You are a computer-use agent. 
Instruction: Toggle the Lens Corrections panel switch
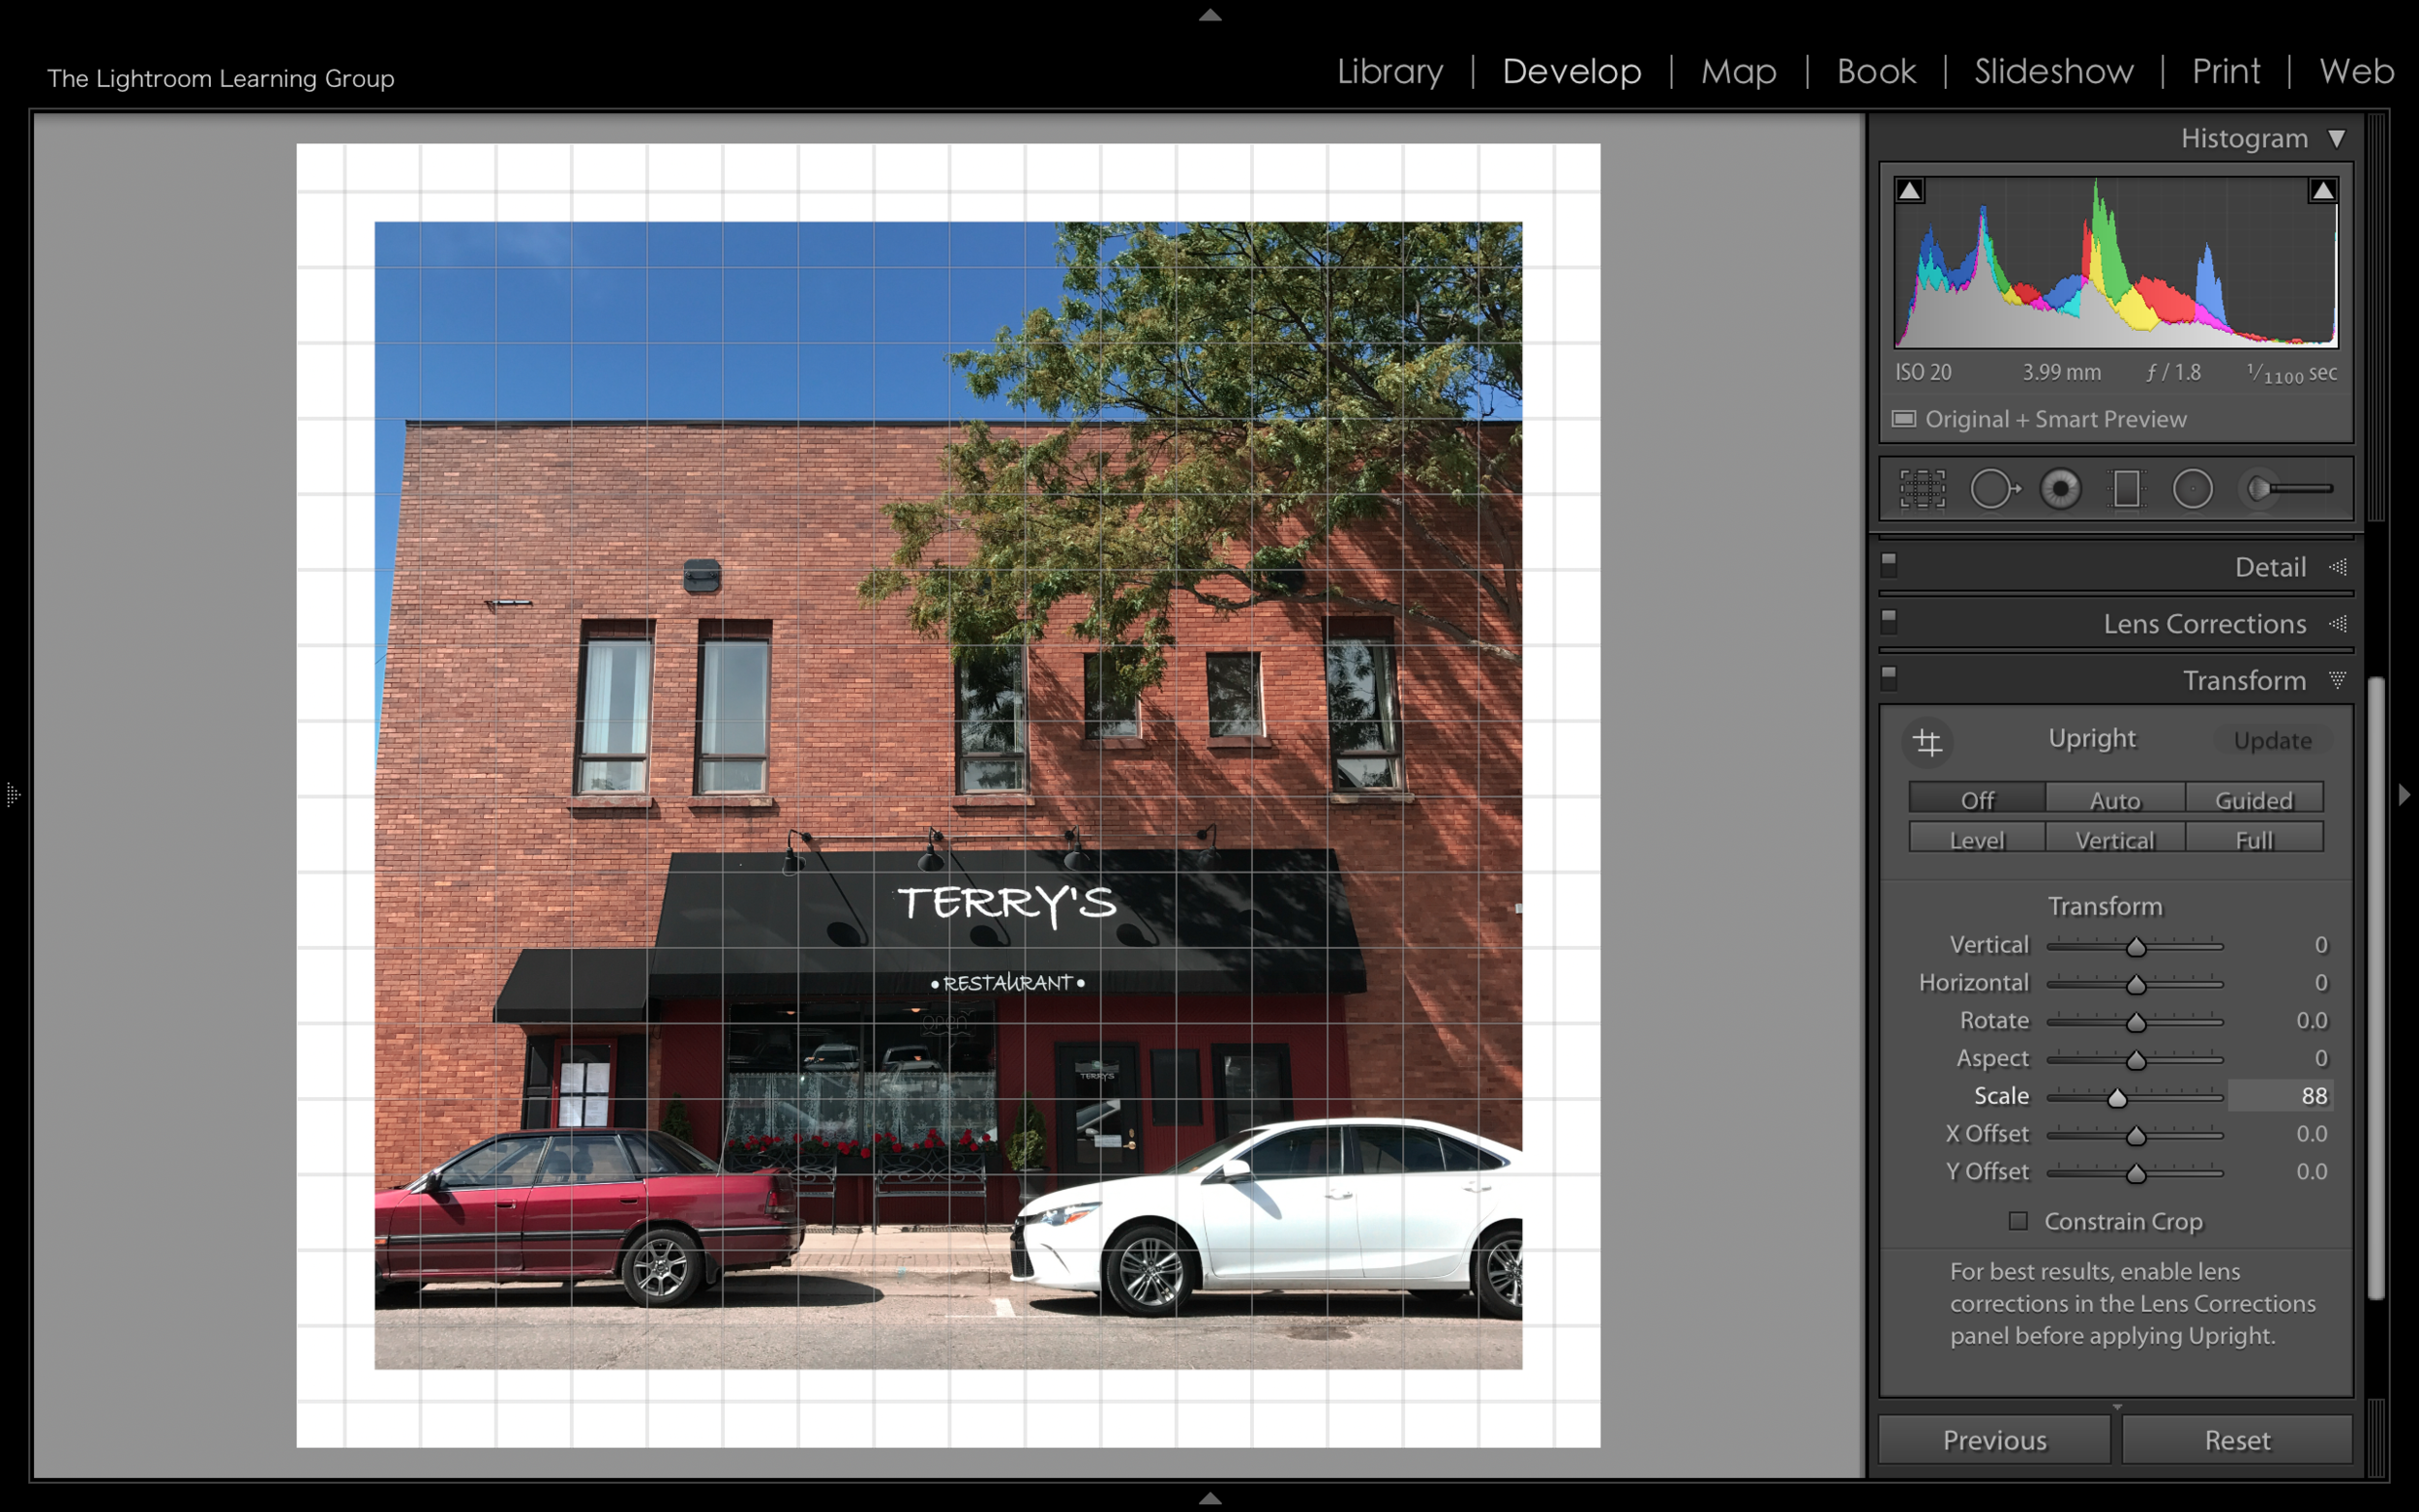coord(1889,621)
